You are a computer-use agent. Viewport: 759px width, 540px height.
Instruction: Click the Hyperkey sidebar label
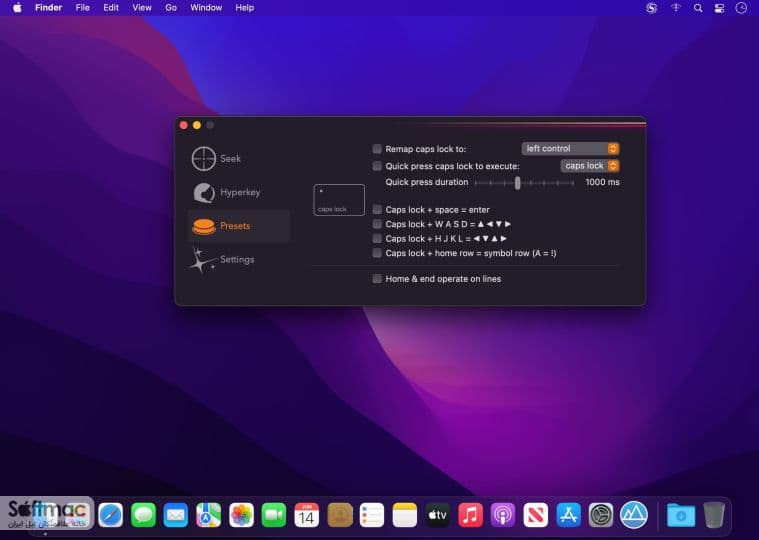[x=240, y=193]
